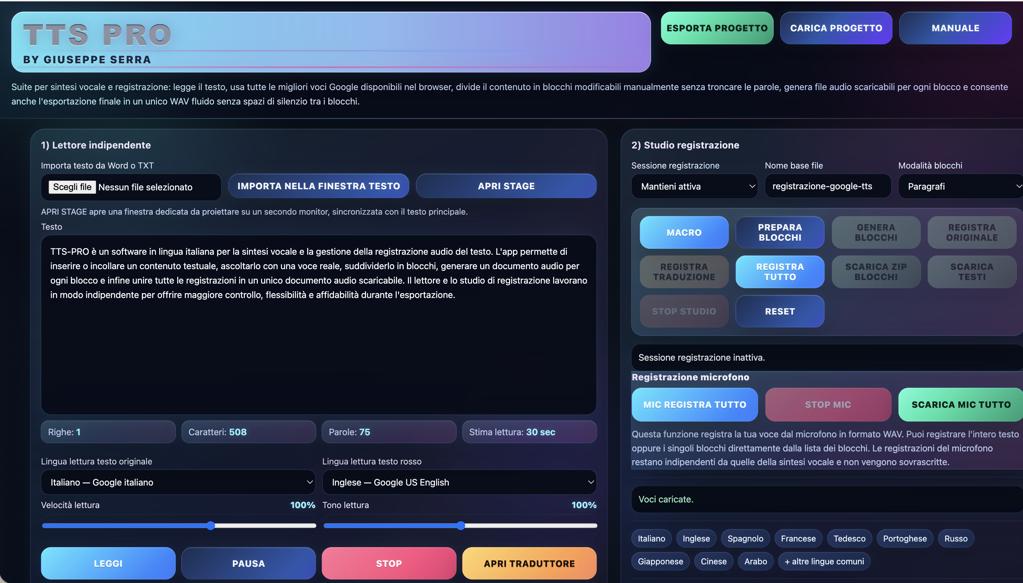
Task: Select the Francese language chip
Action: [x=798, y=539]
